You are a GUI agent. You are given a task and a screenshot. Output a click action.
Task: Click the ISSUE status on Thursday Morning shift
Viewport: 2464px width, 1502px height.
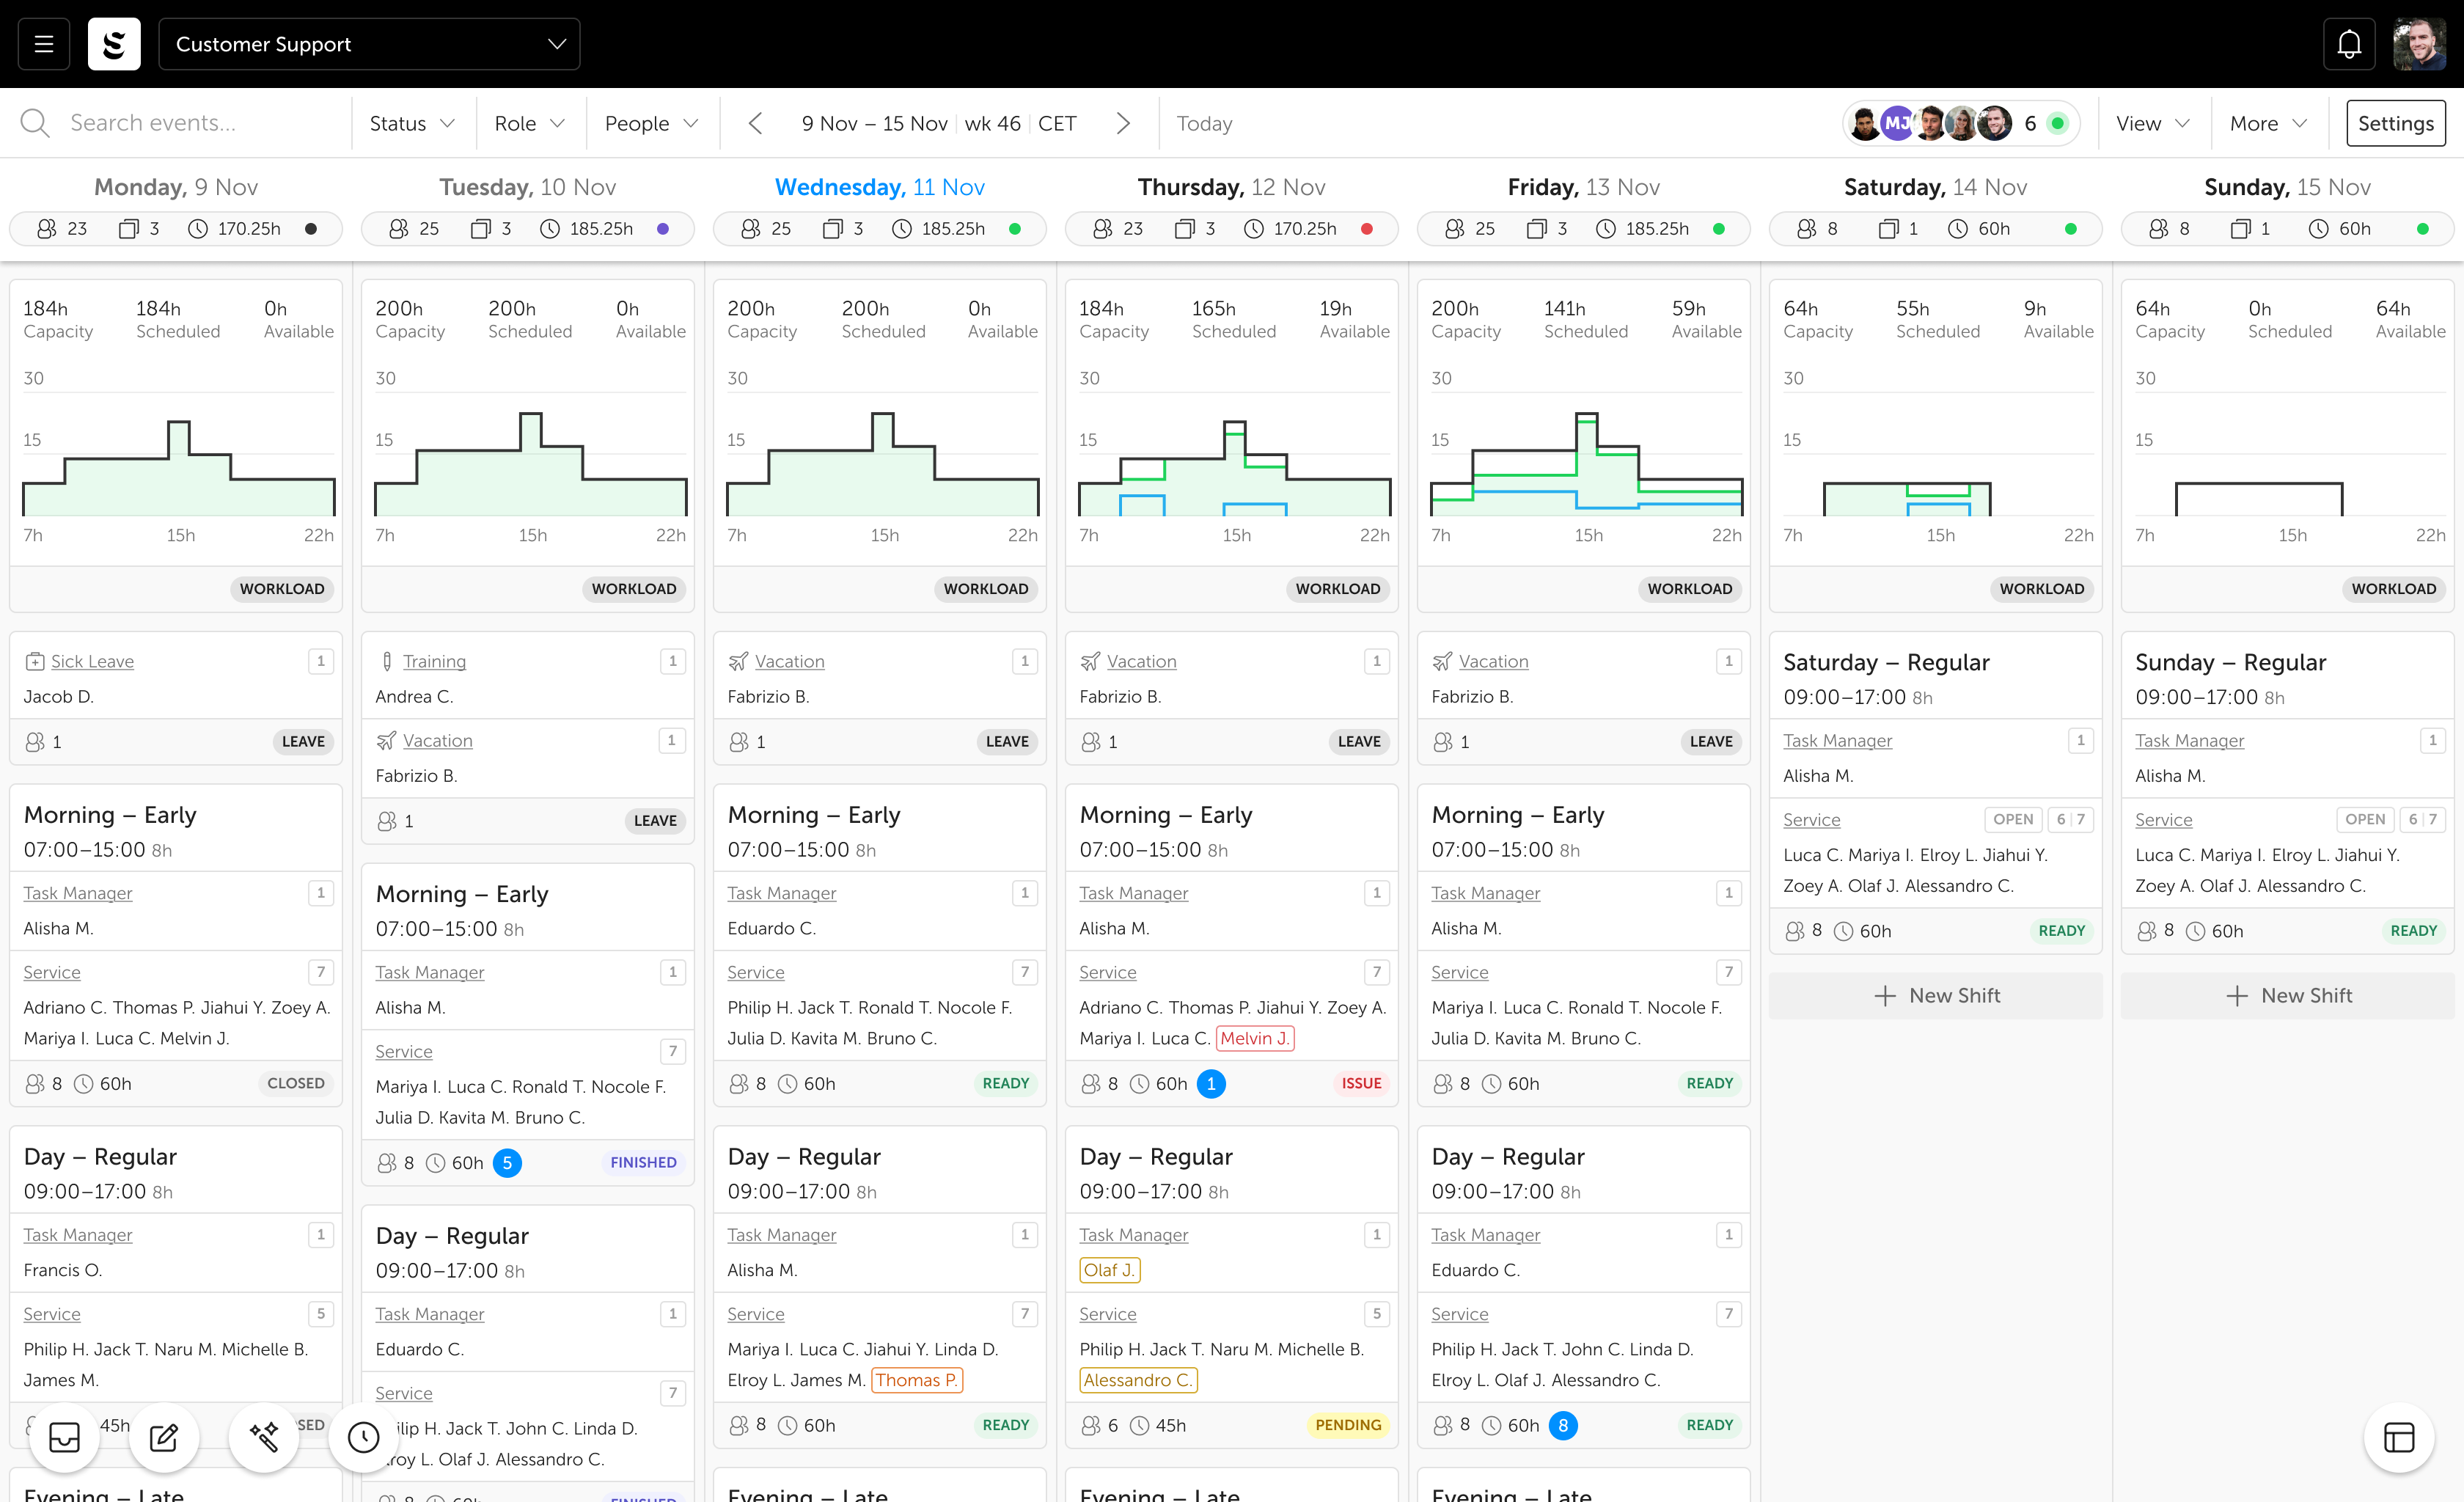click(x=1361, y=1084)
